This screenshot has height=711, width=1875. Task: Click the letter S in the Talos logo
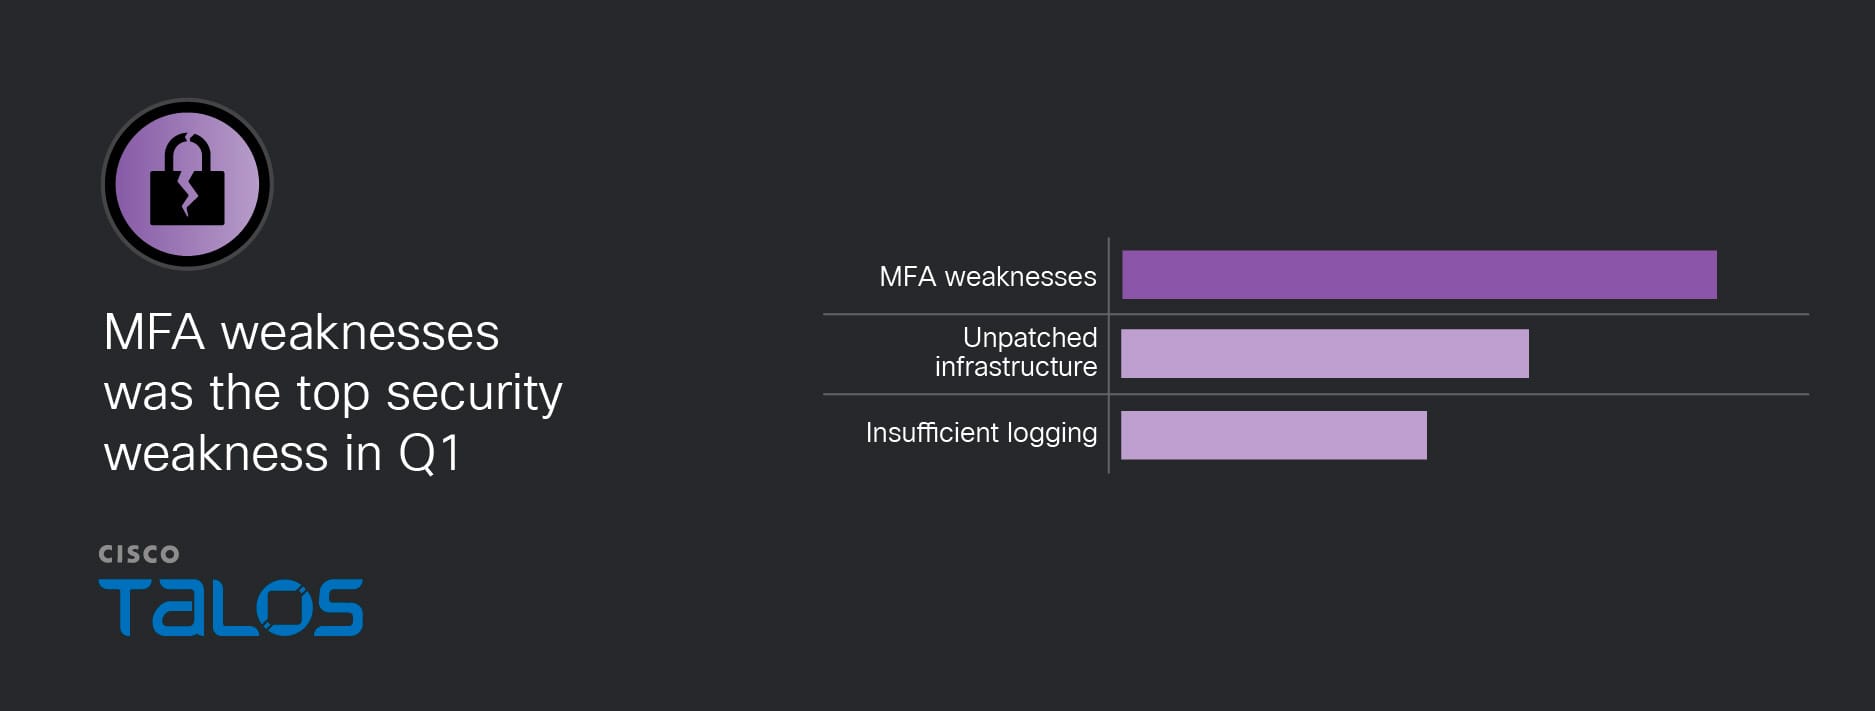click(335, 607)
